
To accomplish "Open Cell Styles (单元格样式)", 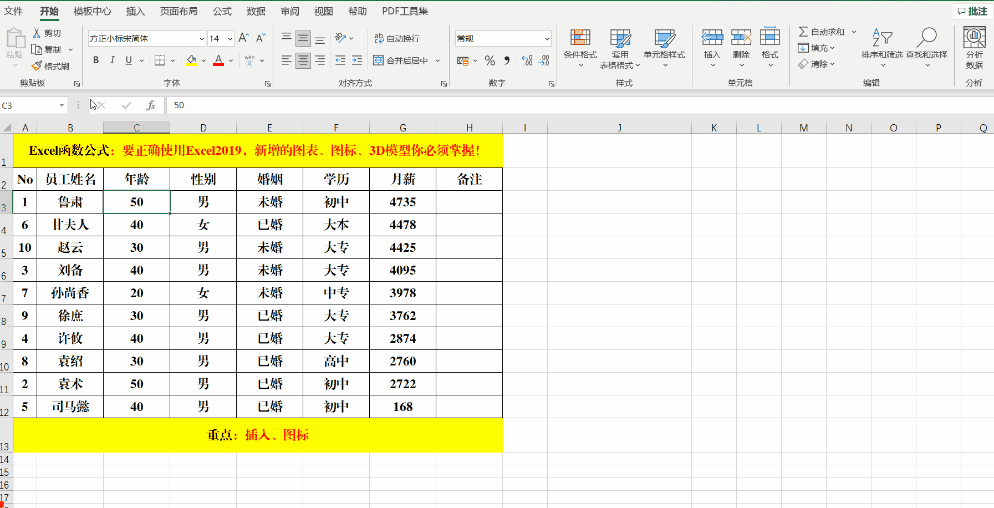I will pos(664,48).
